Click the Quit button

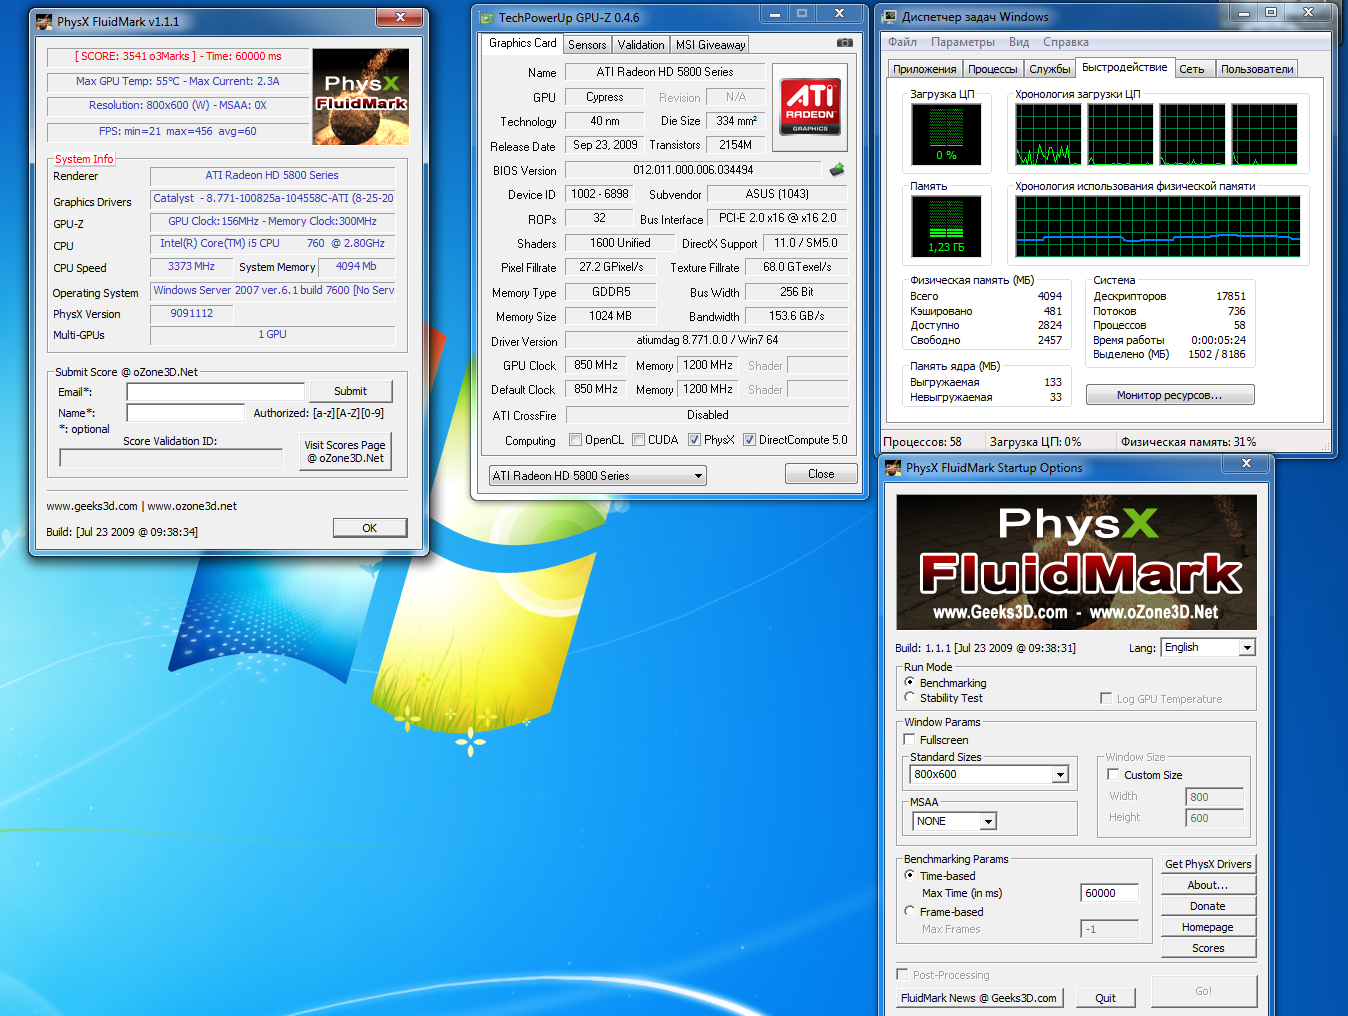[x=1106, y=998]
